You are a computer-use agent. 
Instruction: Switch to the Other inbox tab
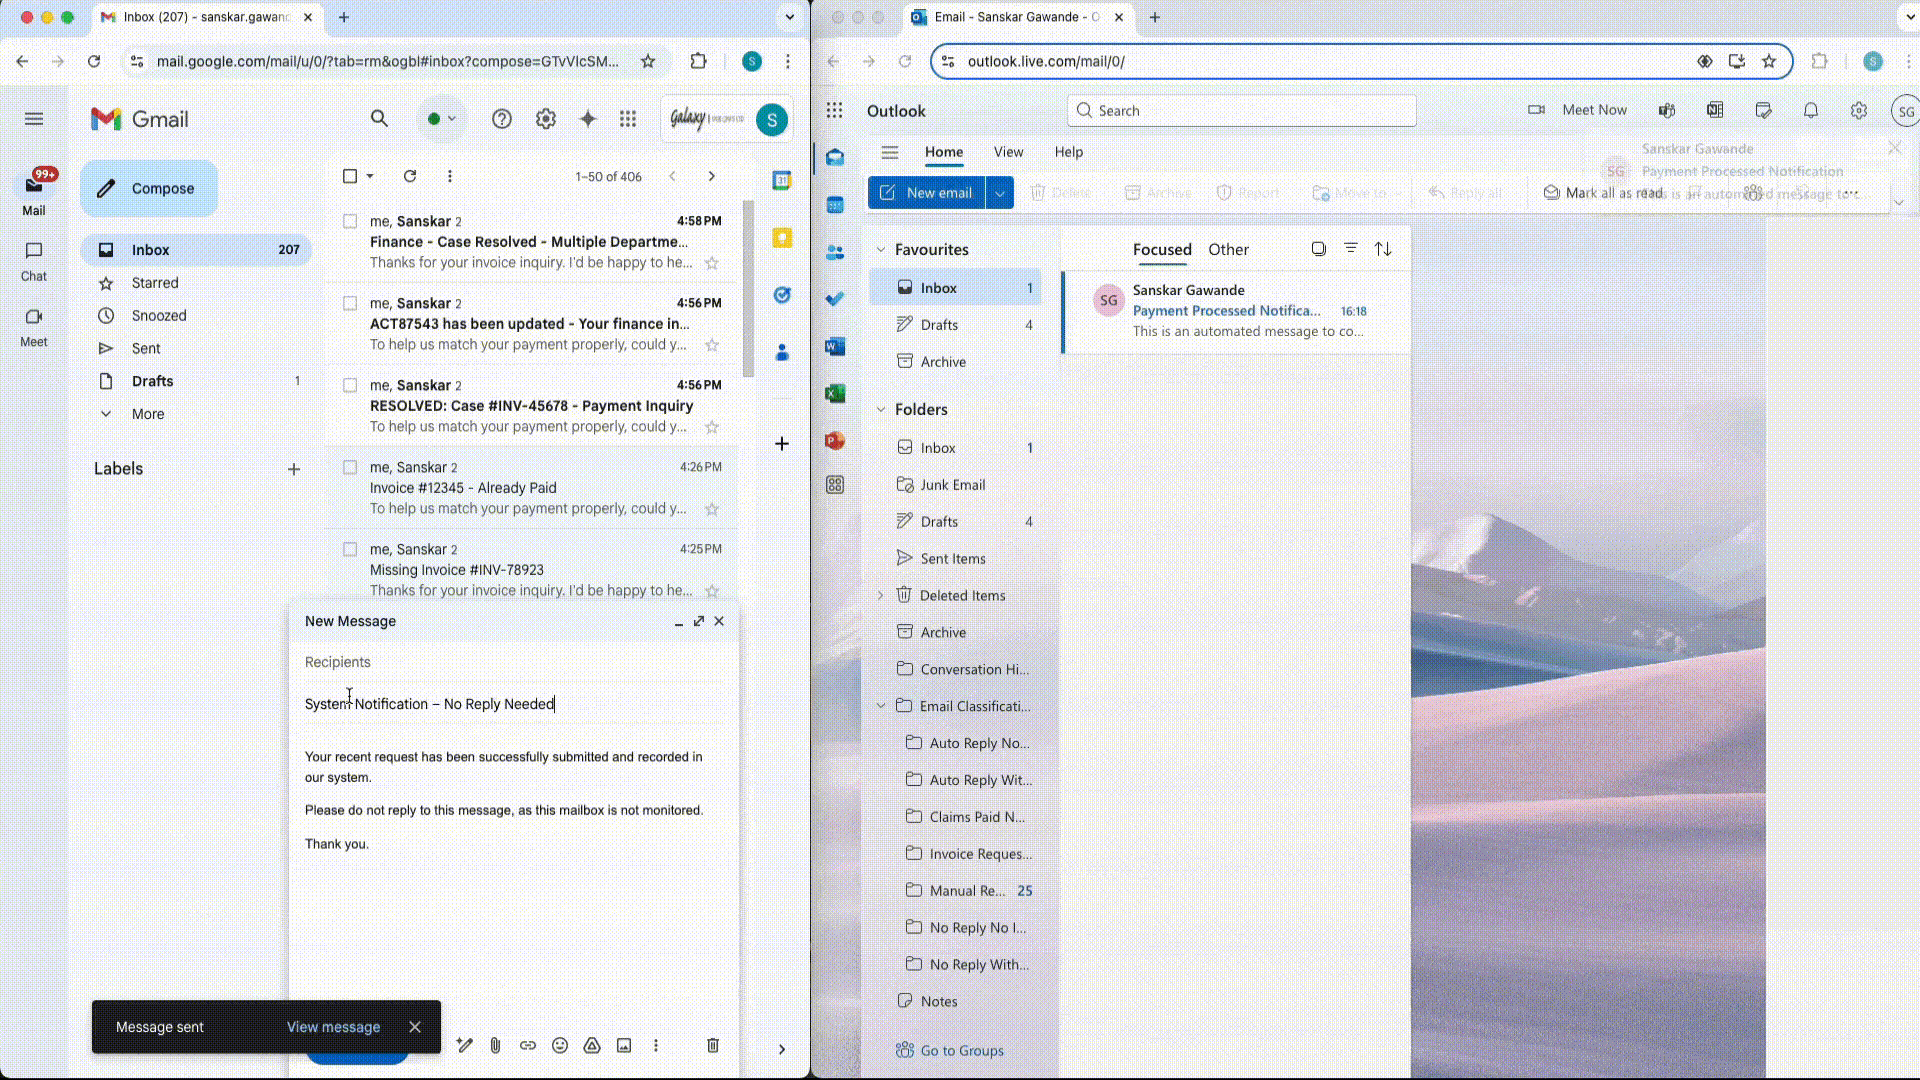click(1228, 250)
